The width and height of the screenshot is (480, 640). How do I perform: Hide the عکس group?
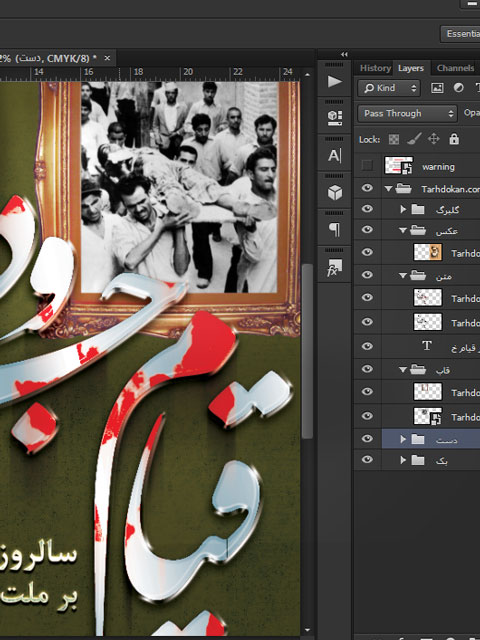pos(367,229)
